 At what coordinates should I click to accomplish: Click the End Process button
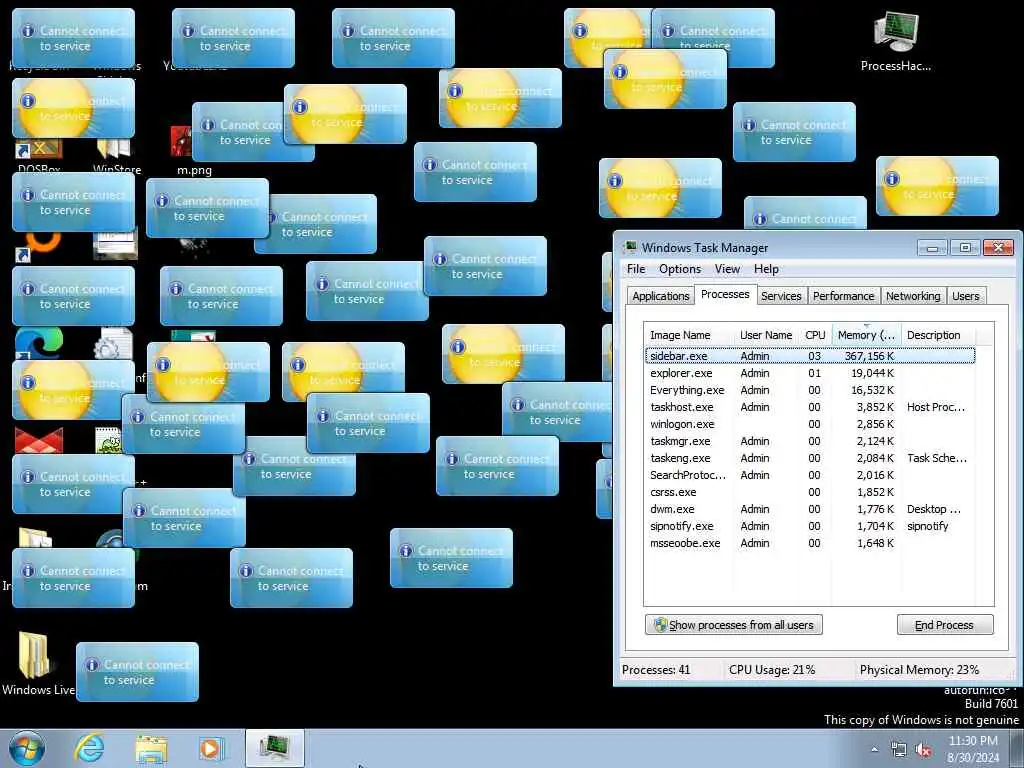944,625
